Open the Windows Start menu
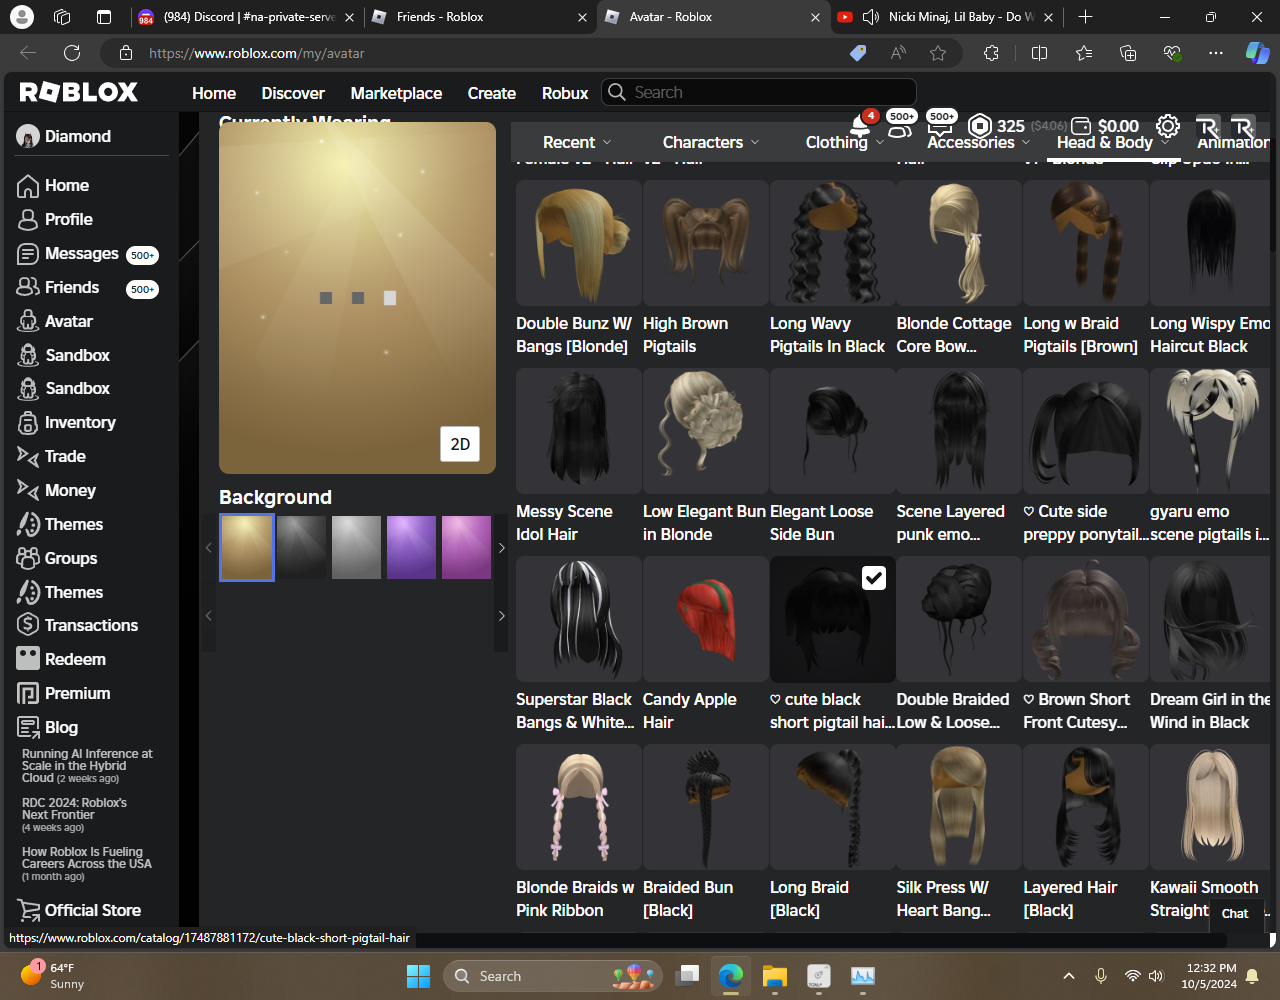Viewport: 1280px width, 1000px height. pos(418,976)
